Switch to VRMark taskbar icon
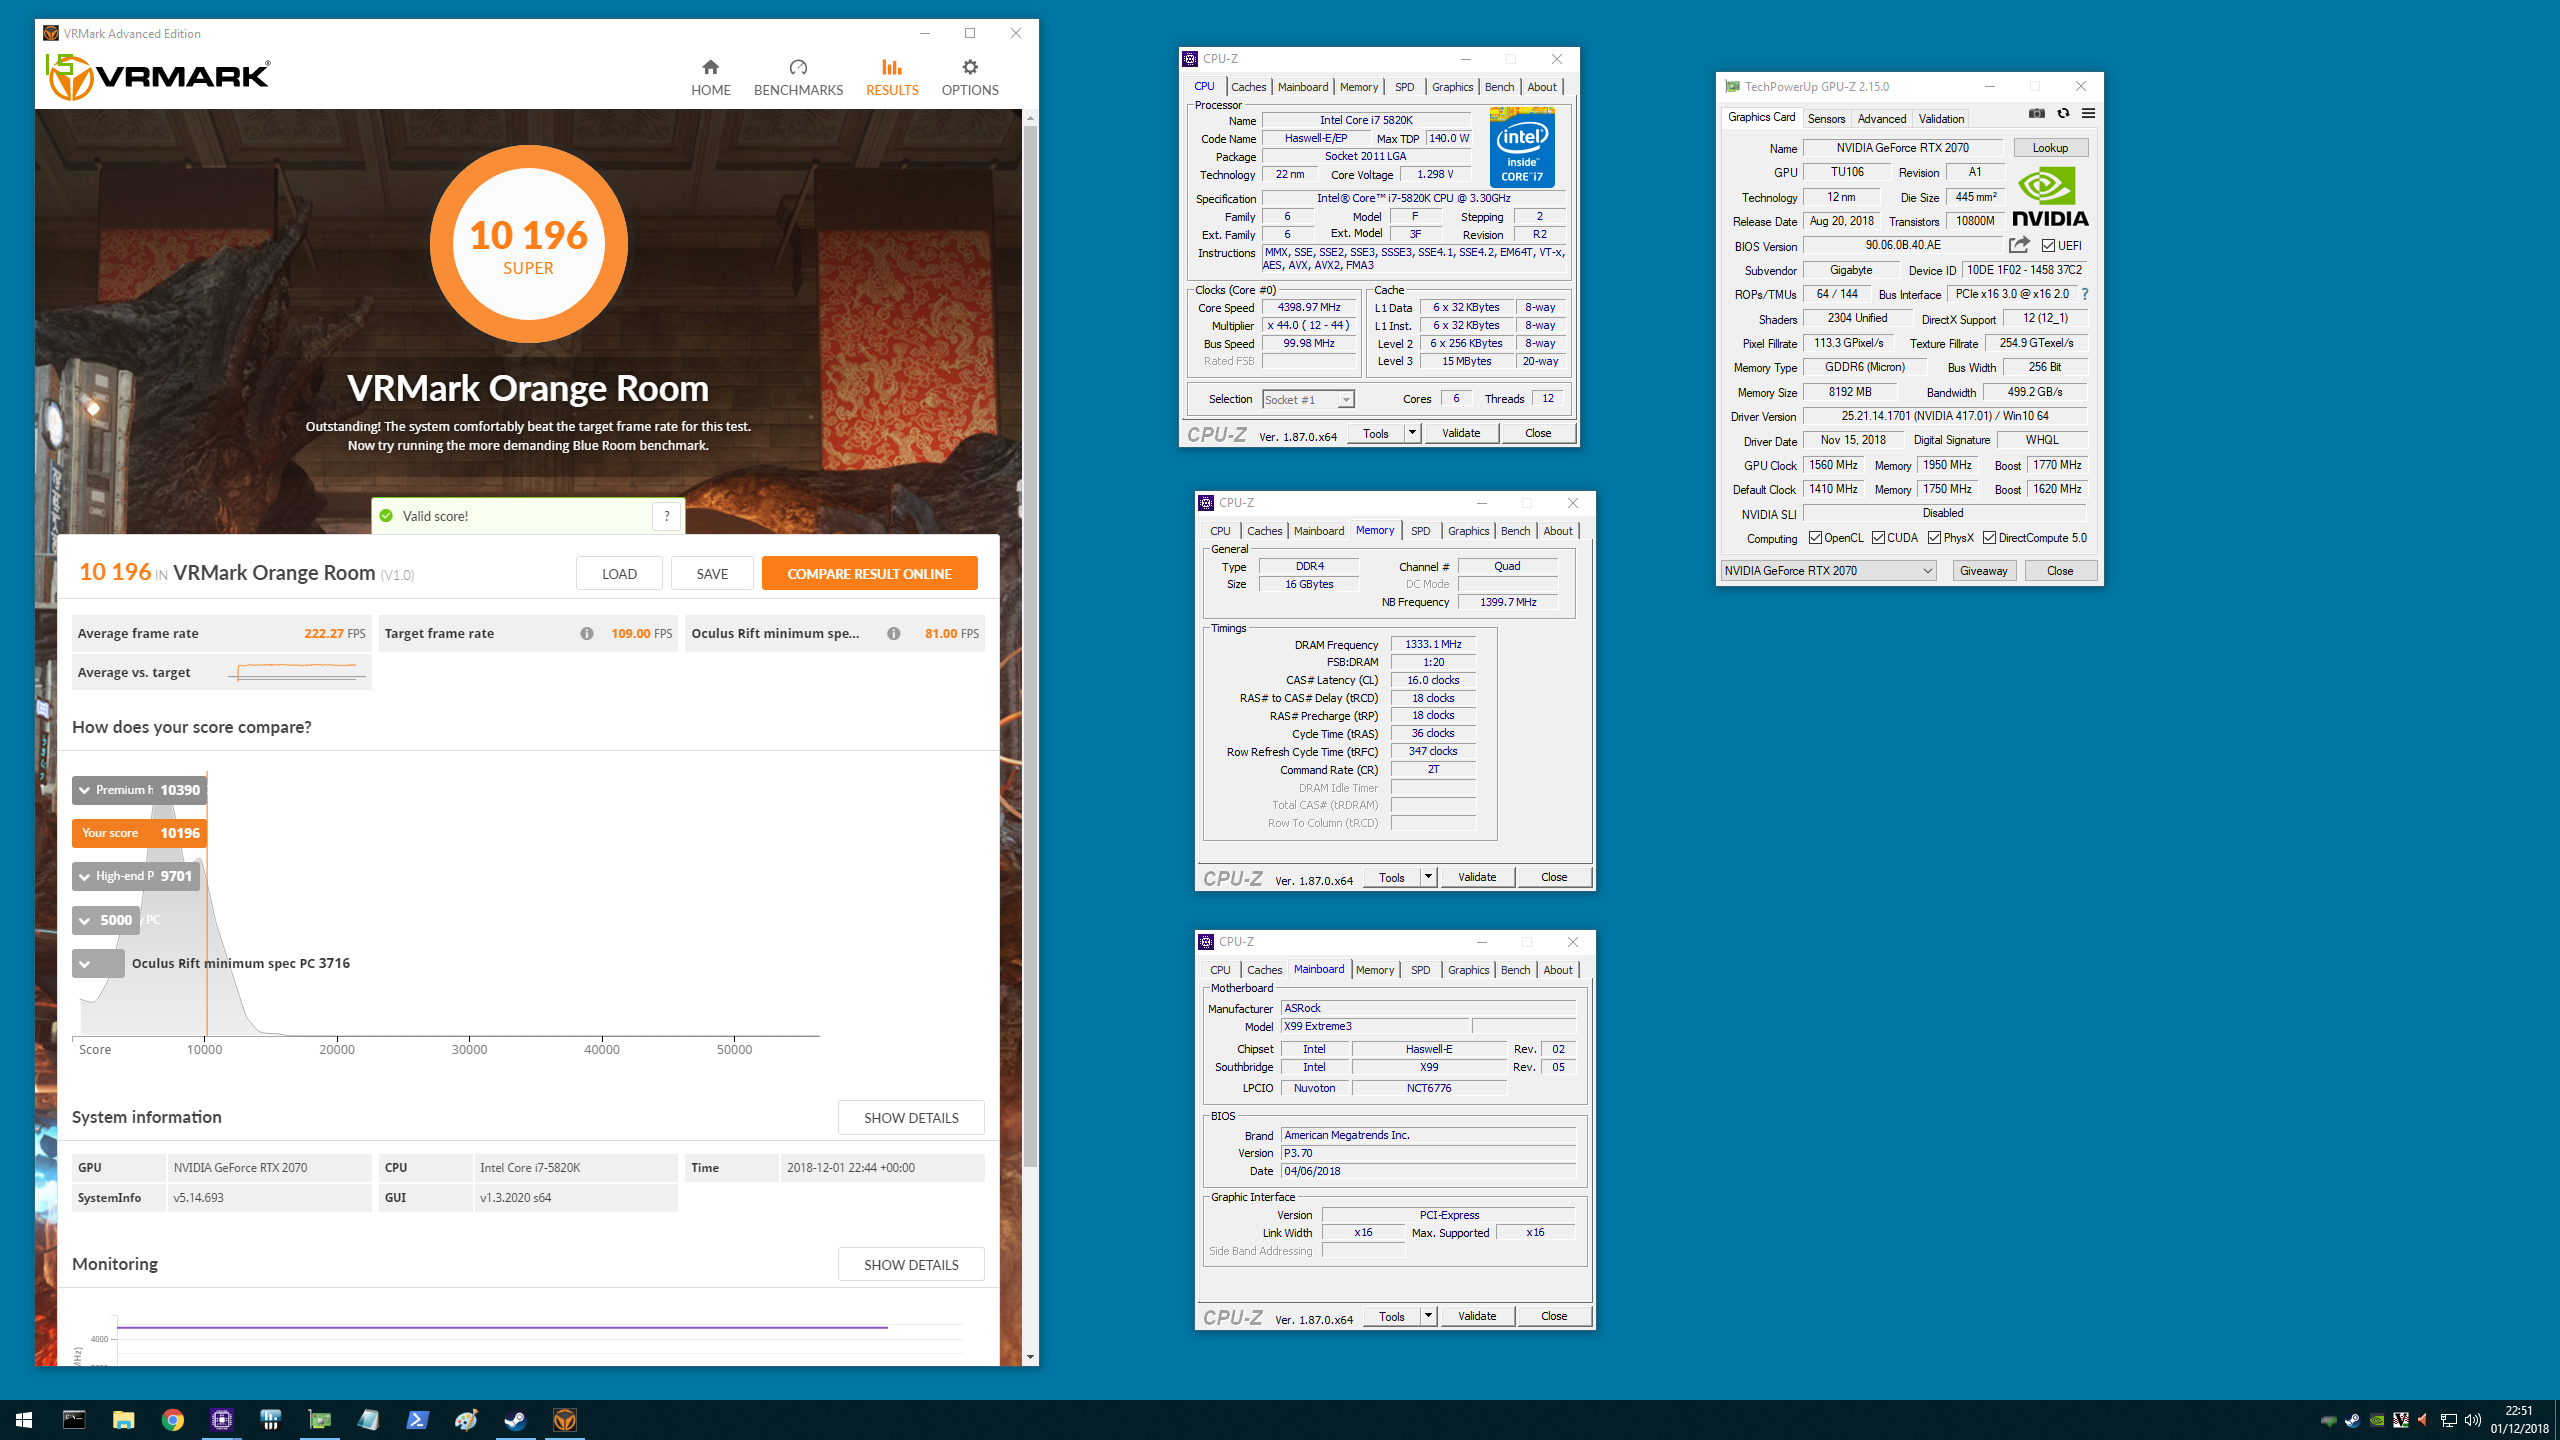The height and width of the screenshot is (1440, 2560). click(564, 1419)
